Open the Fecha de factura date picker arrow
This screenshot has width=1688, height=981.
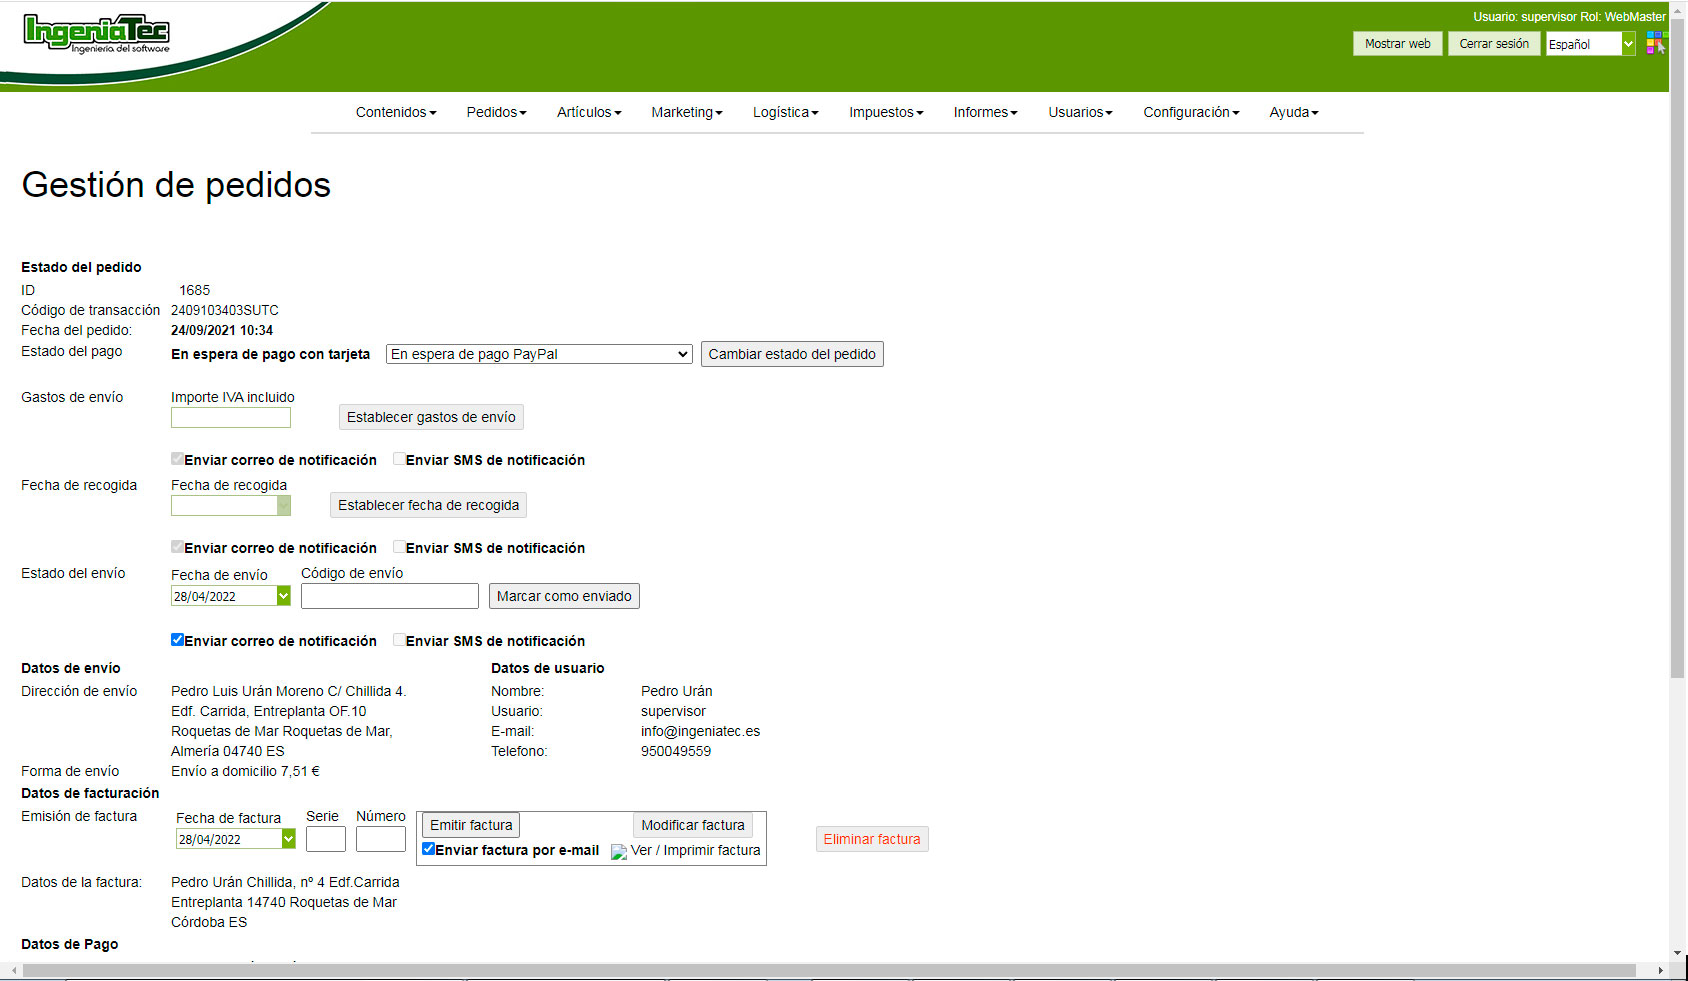pos(289,839)
